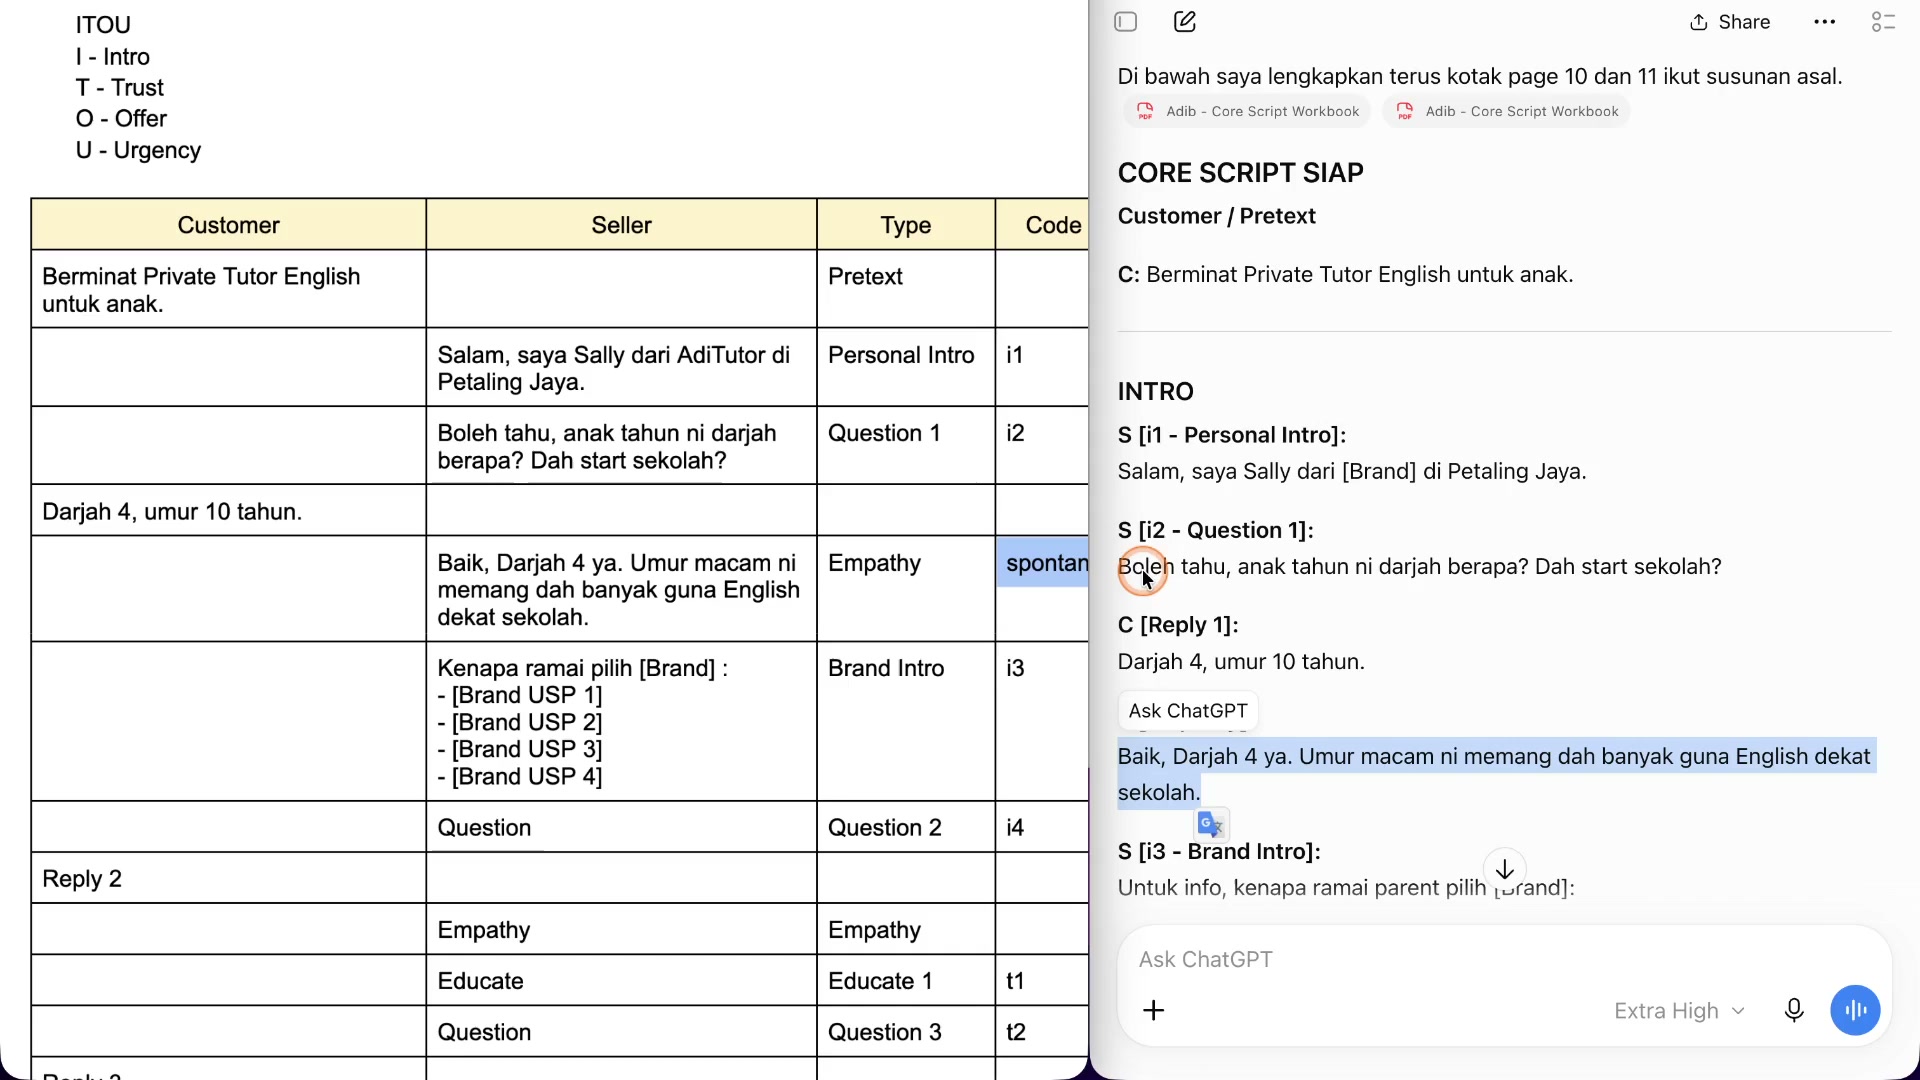
Task: Expand the Extra High model dropdown
Action: [1680, 1011]
